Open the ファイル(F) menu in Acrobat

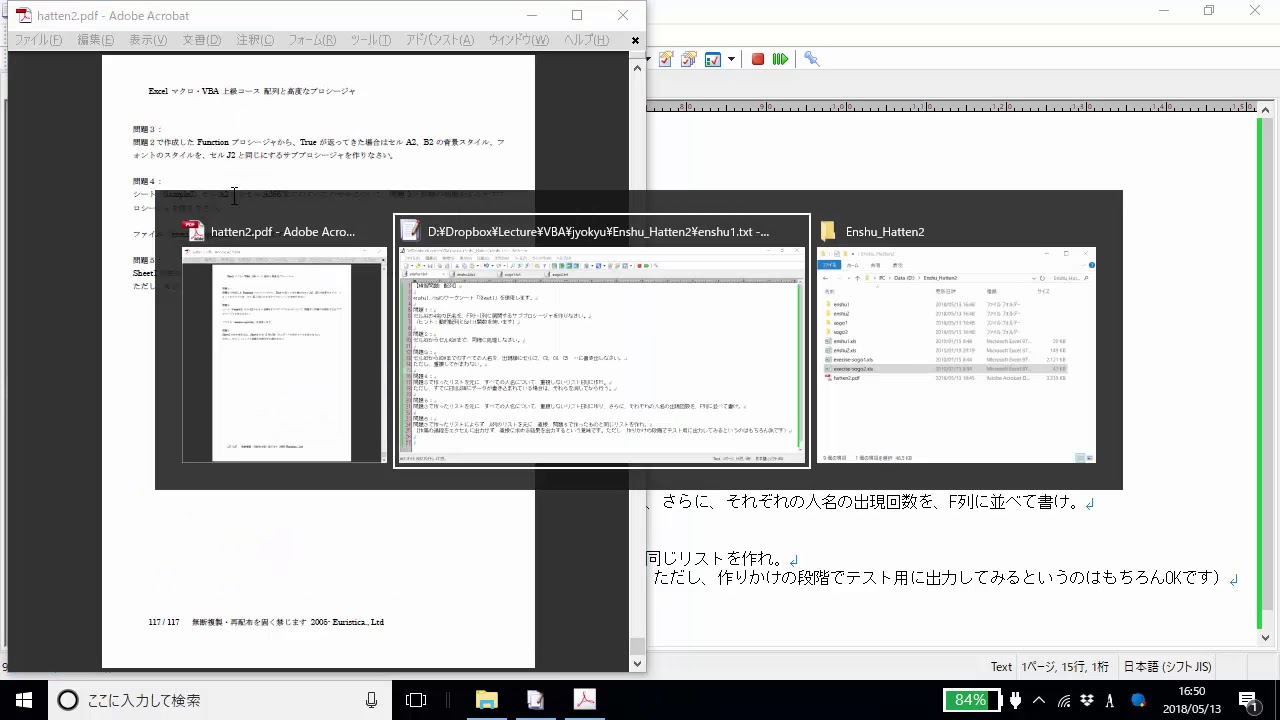pos(38,40)
